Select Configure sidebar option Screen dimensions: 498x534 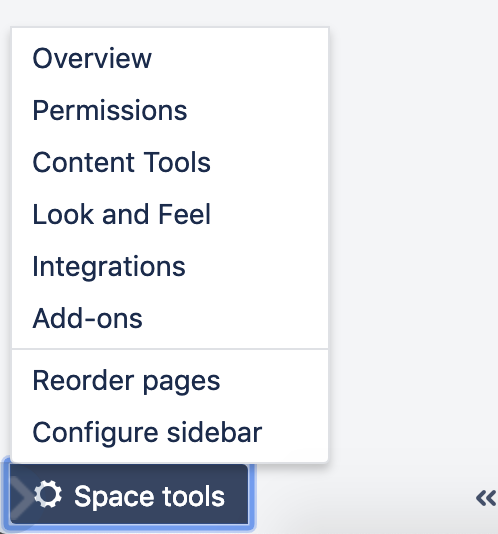click(170, 433)
